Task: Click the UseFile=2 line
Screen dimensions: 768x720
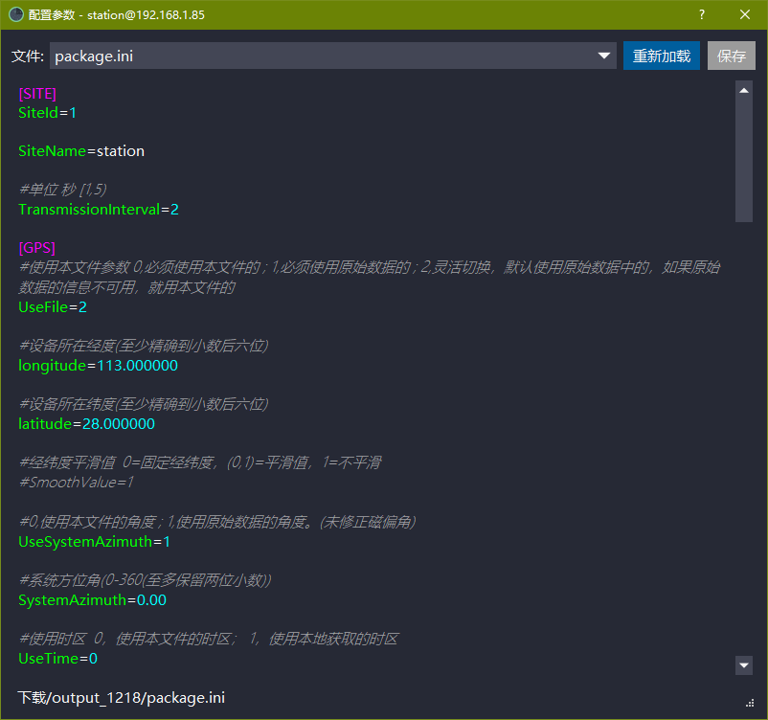Action: coord(52,307)
